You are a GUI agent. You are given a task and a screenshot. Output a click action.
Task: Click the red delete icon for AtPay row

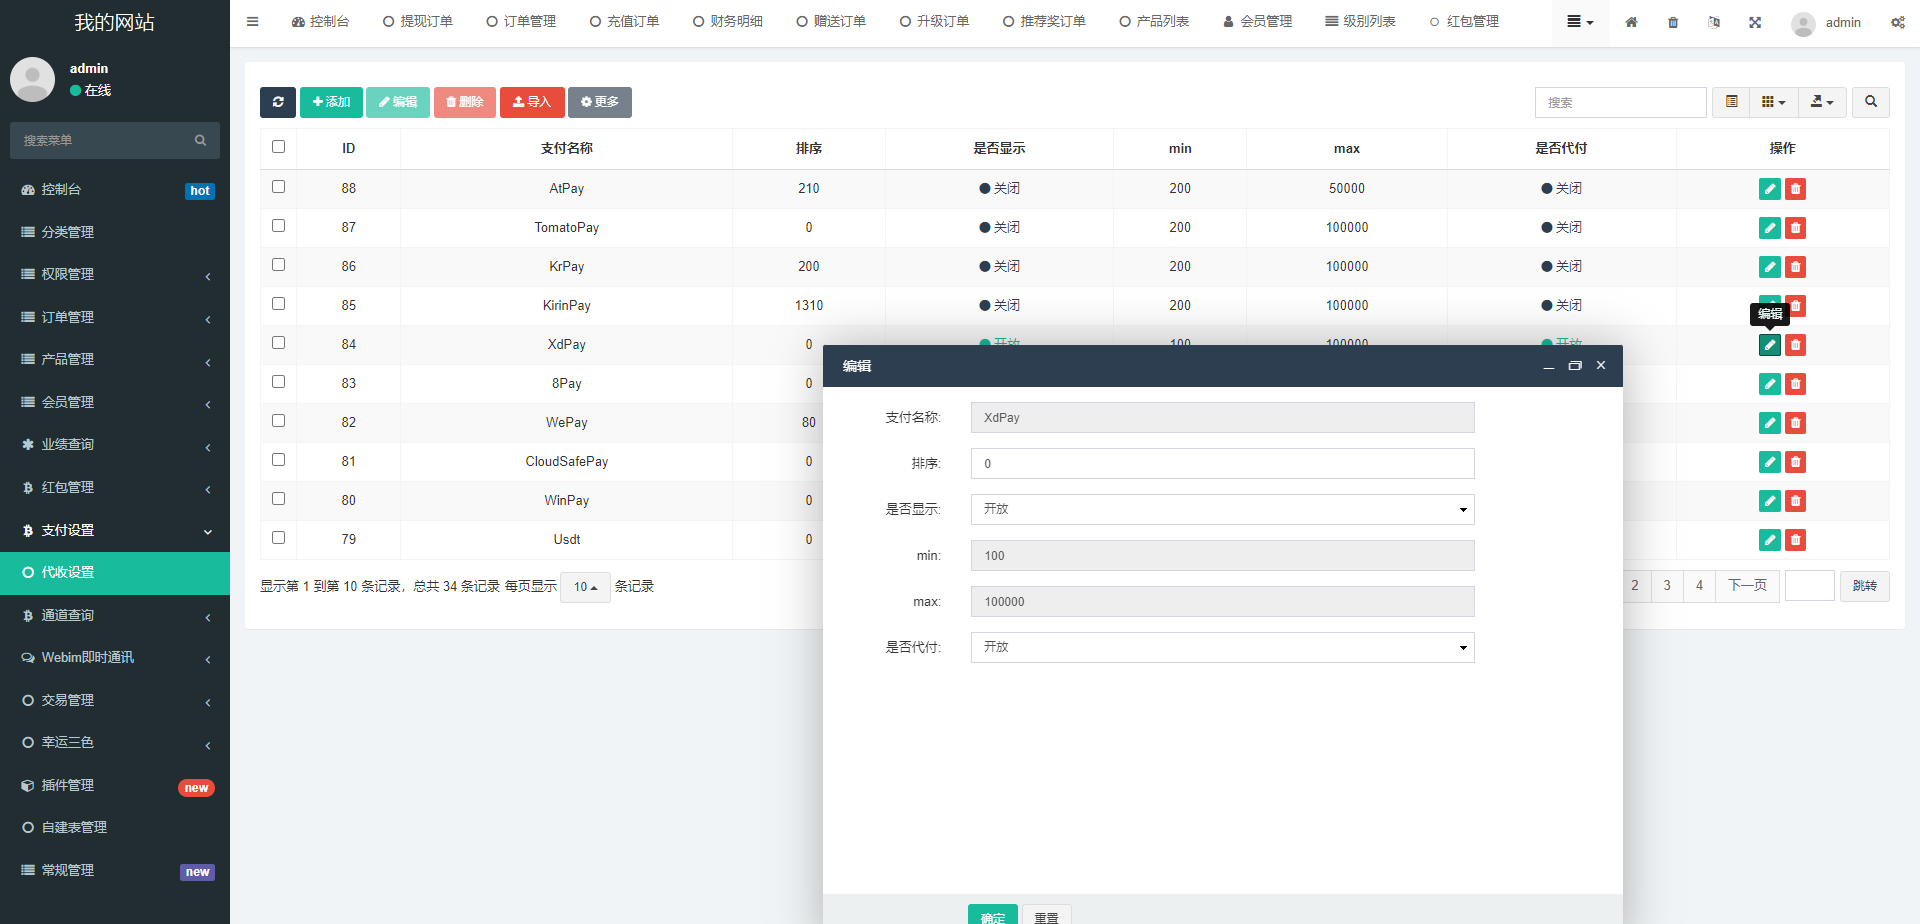[1795, 189]
